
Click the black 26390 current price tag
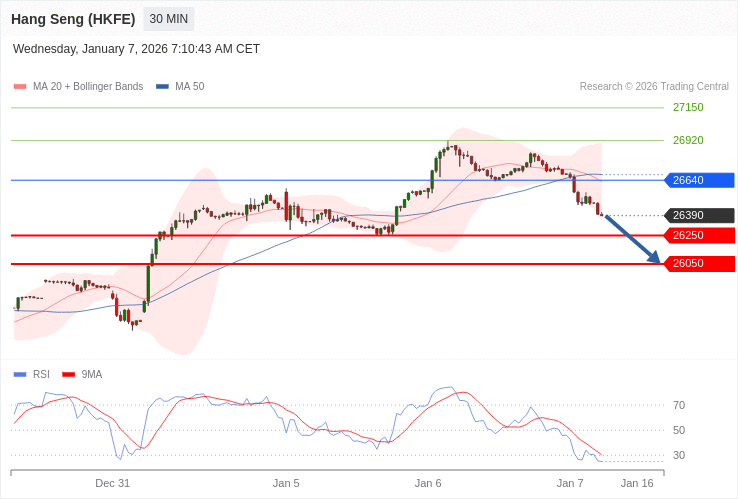coord(699,215)
